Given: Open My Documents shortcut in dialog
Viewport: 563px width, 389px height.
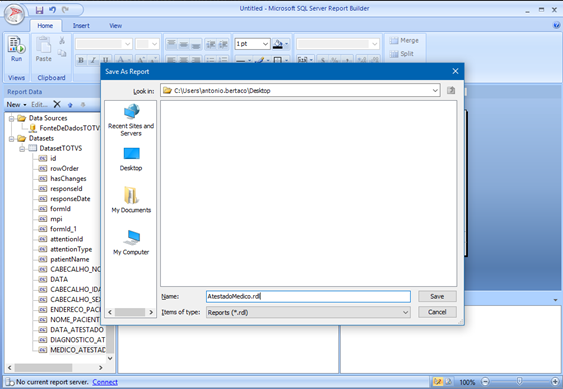Looking at the screenshot, I should [x=131, y=200].
